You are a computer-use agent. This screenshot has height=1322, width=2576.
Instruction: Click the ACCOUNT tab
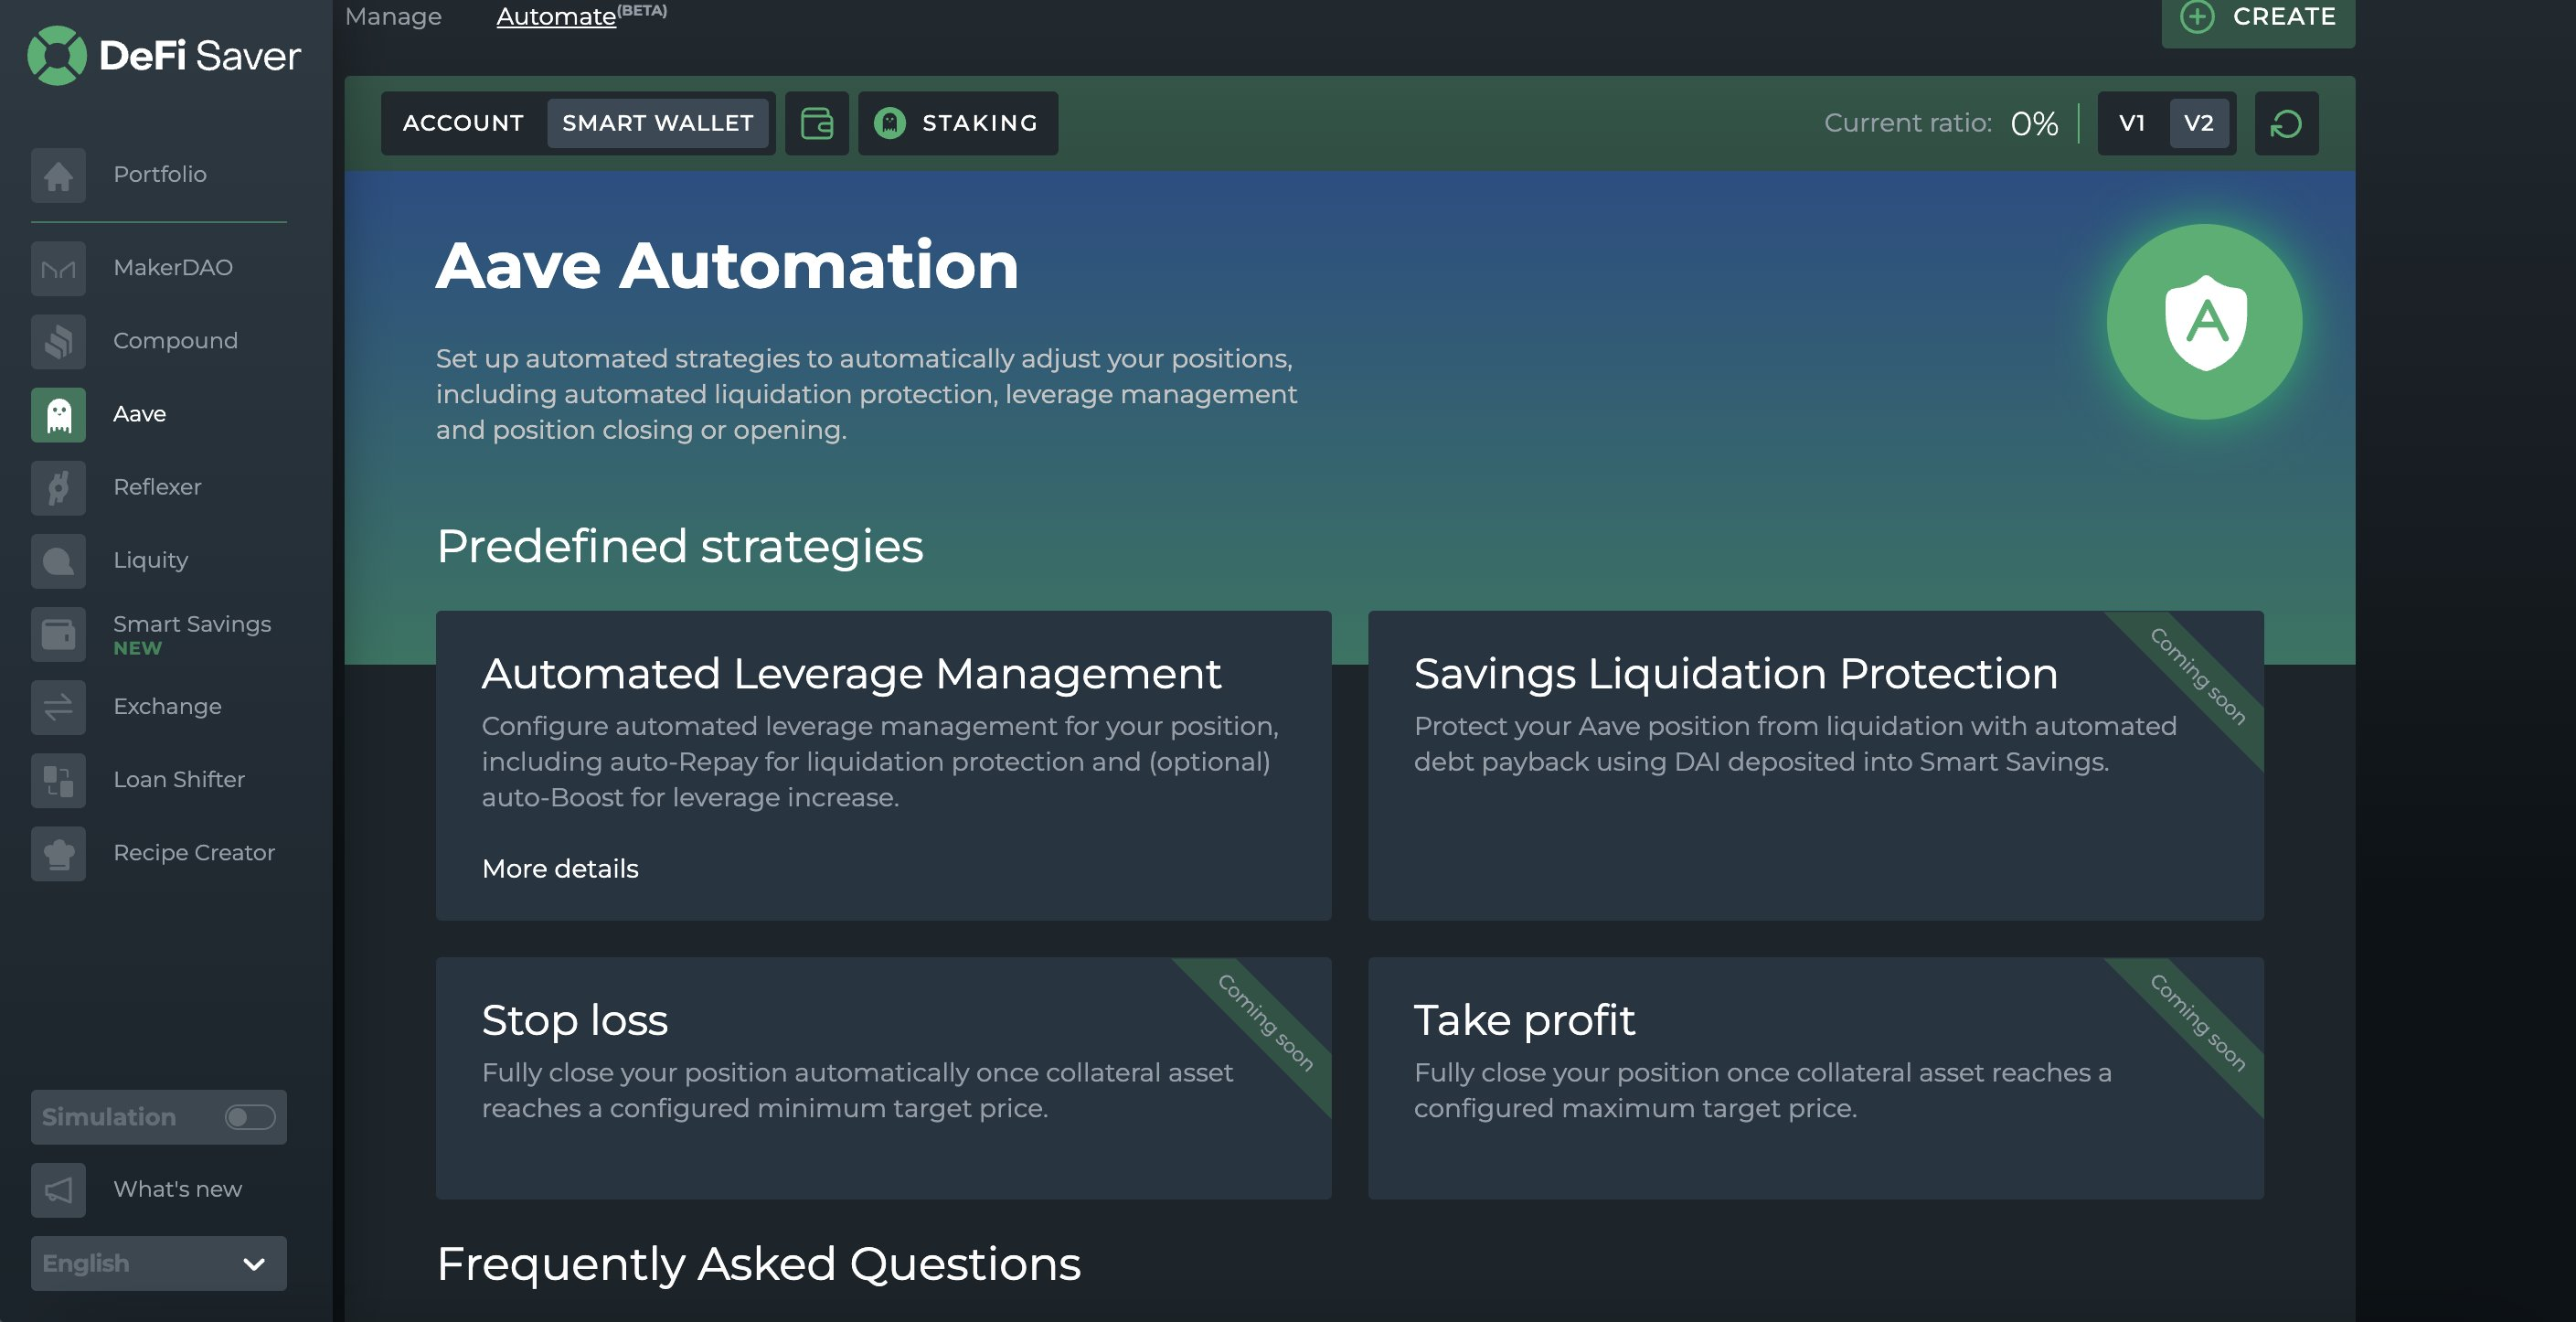[x=463, y=122]
